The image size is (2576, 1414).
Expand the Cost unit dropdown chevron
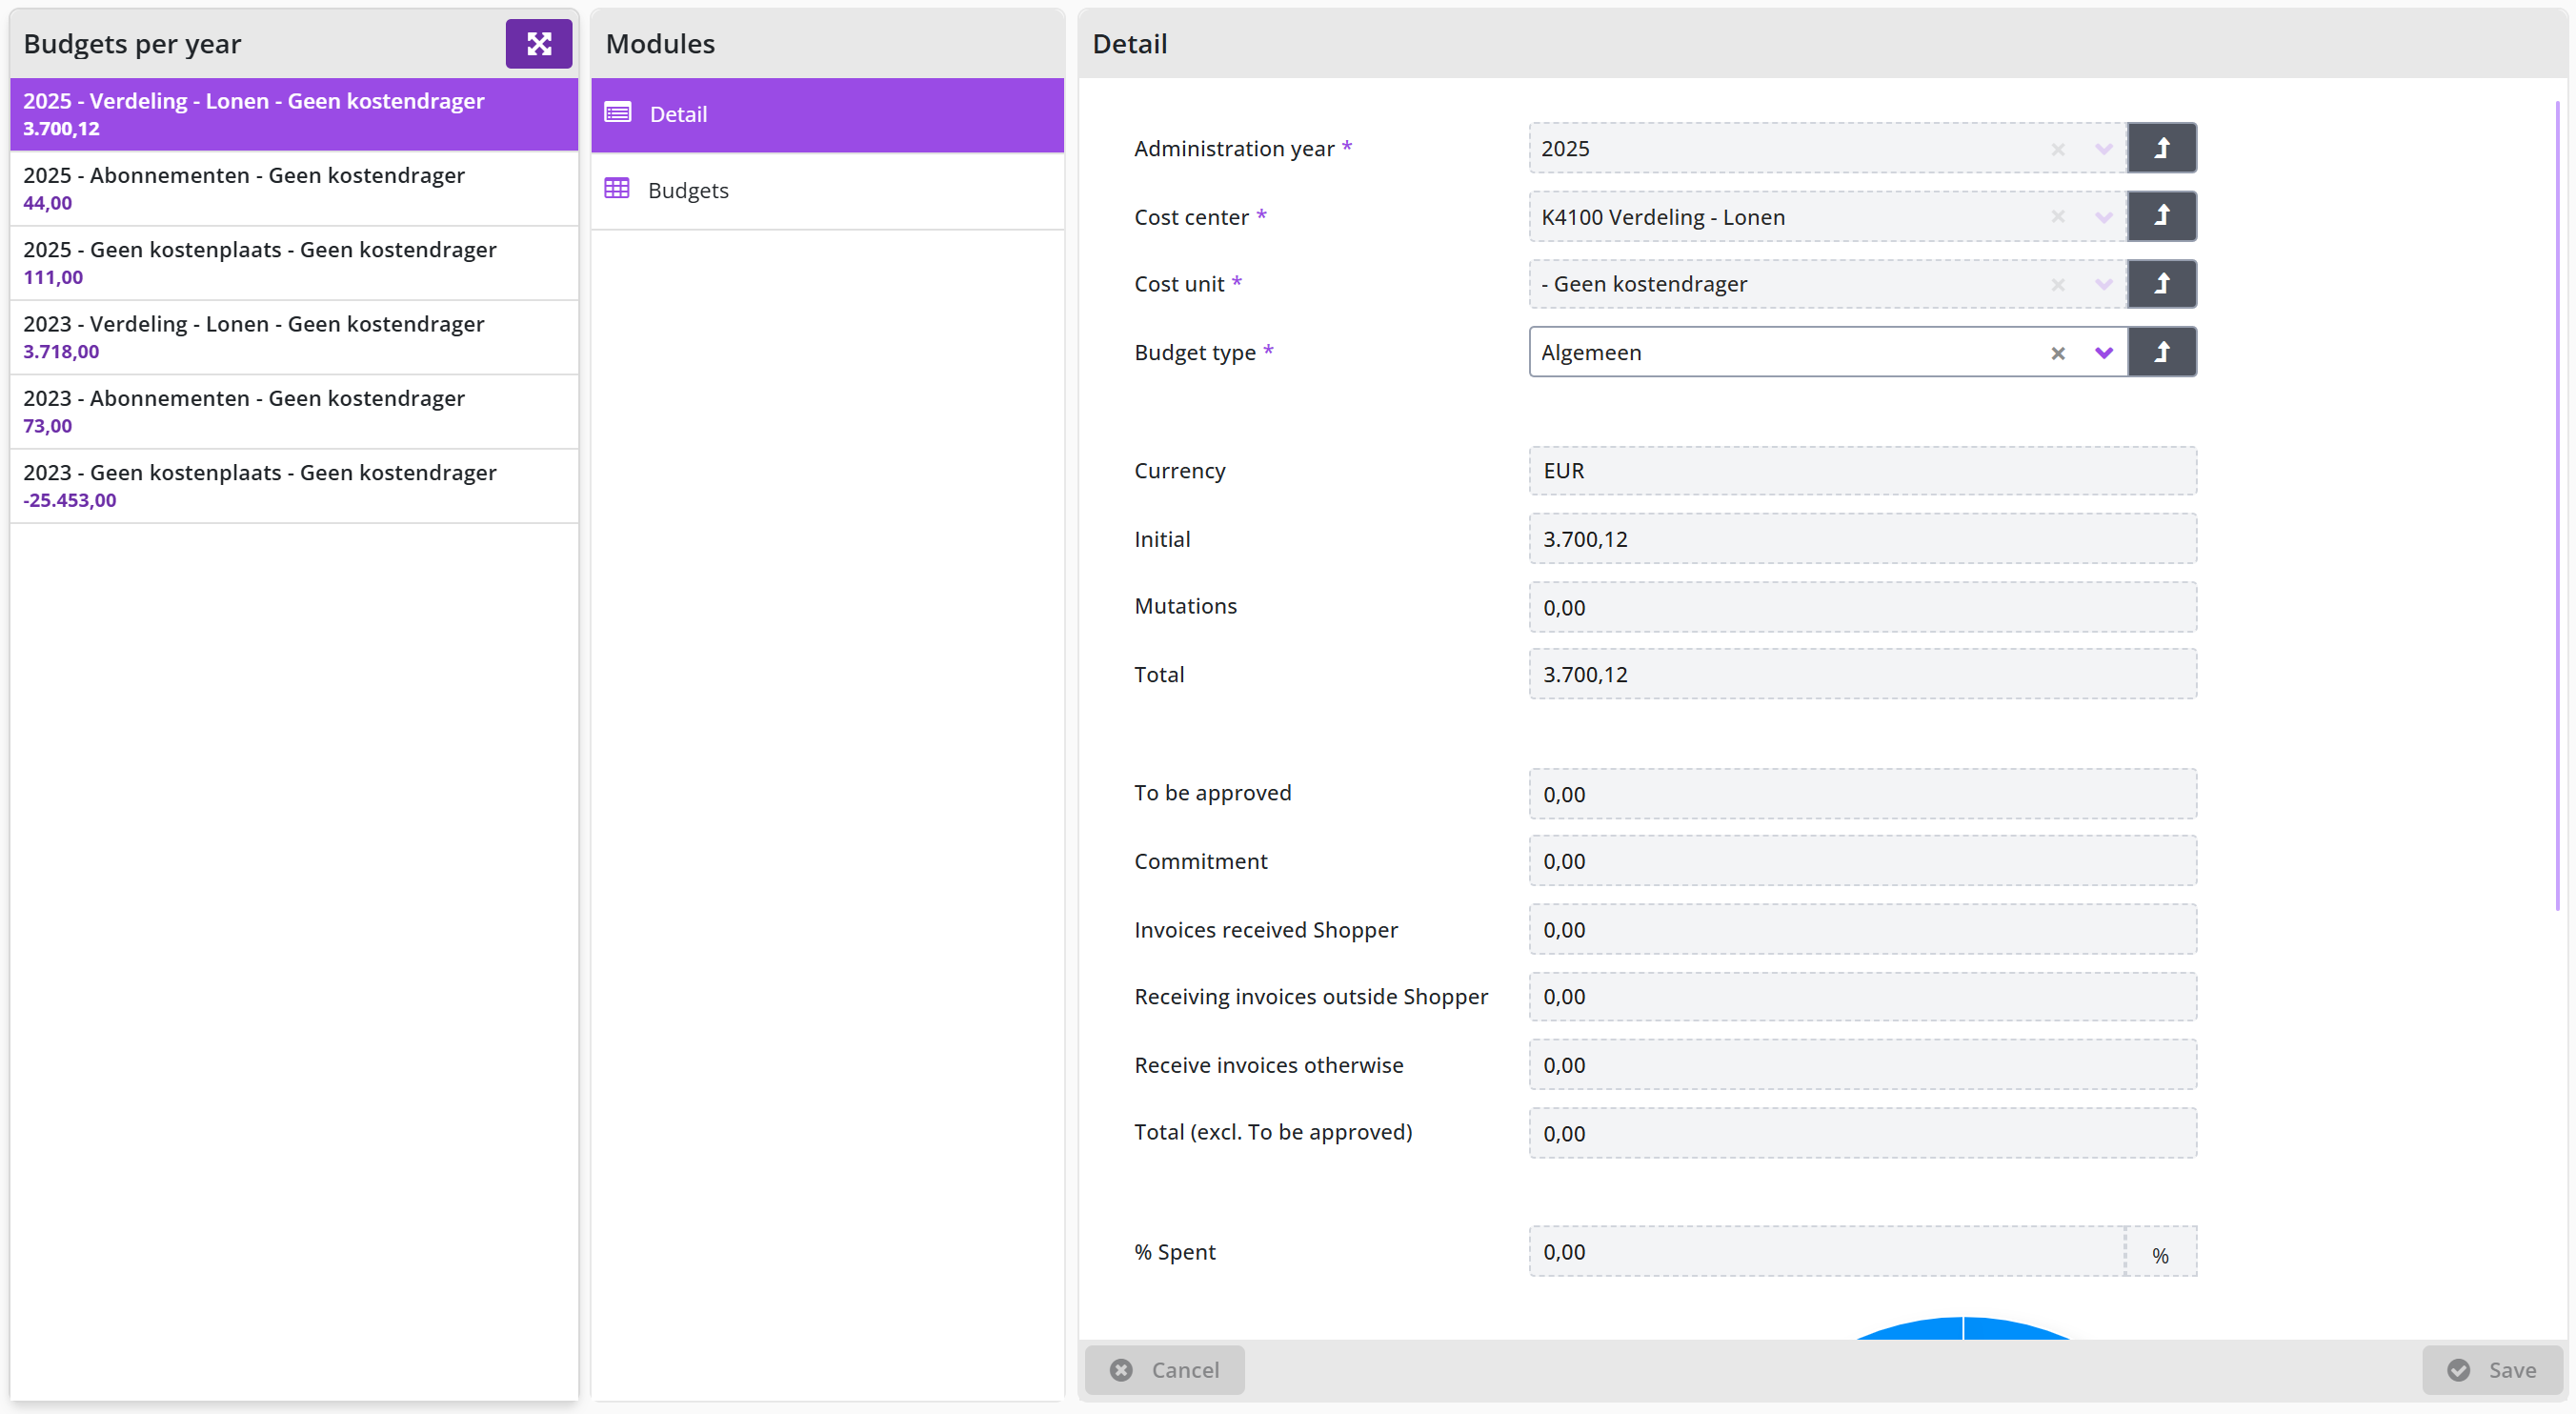(2103, 285)
